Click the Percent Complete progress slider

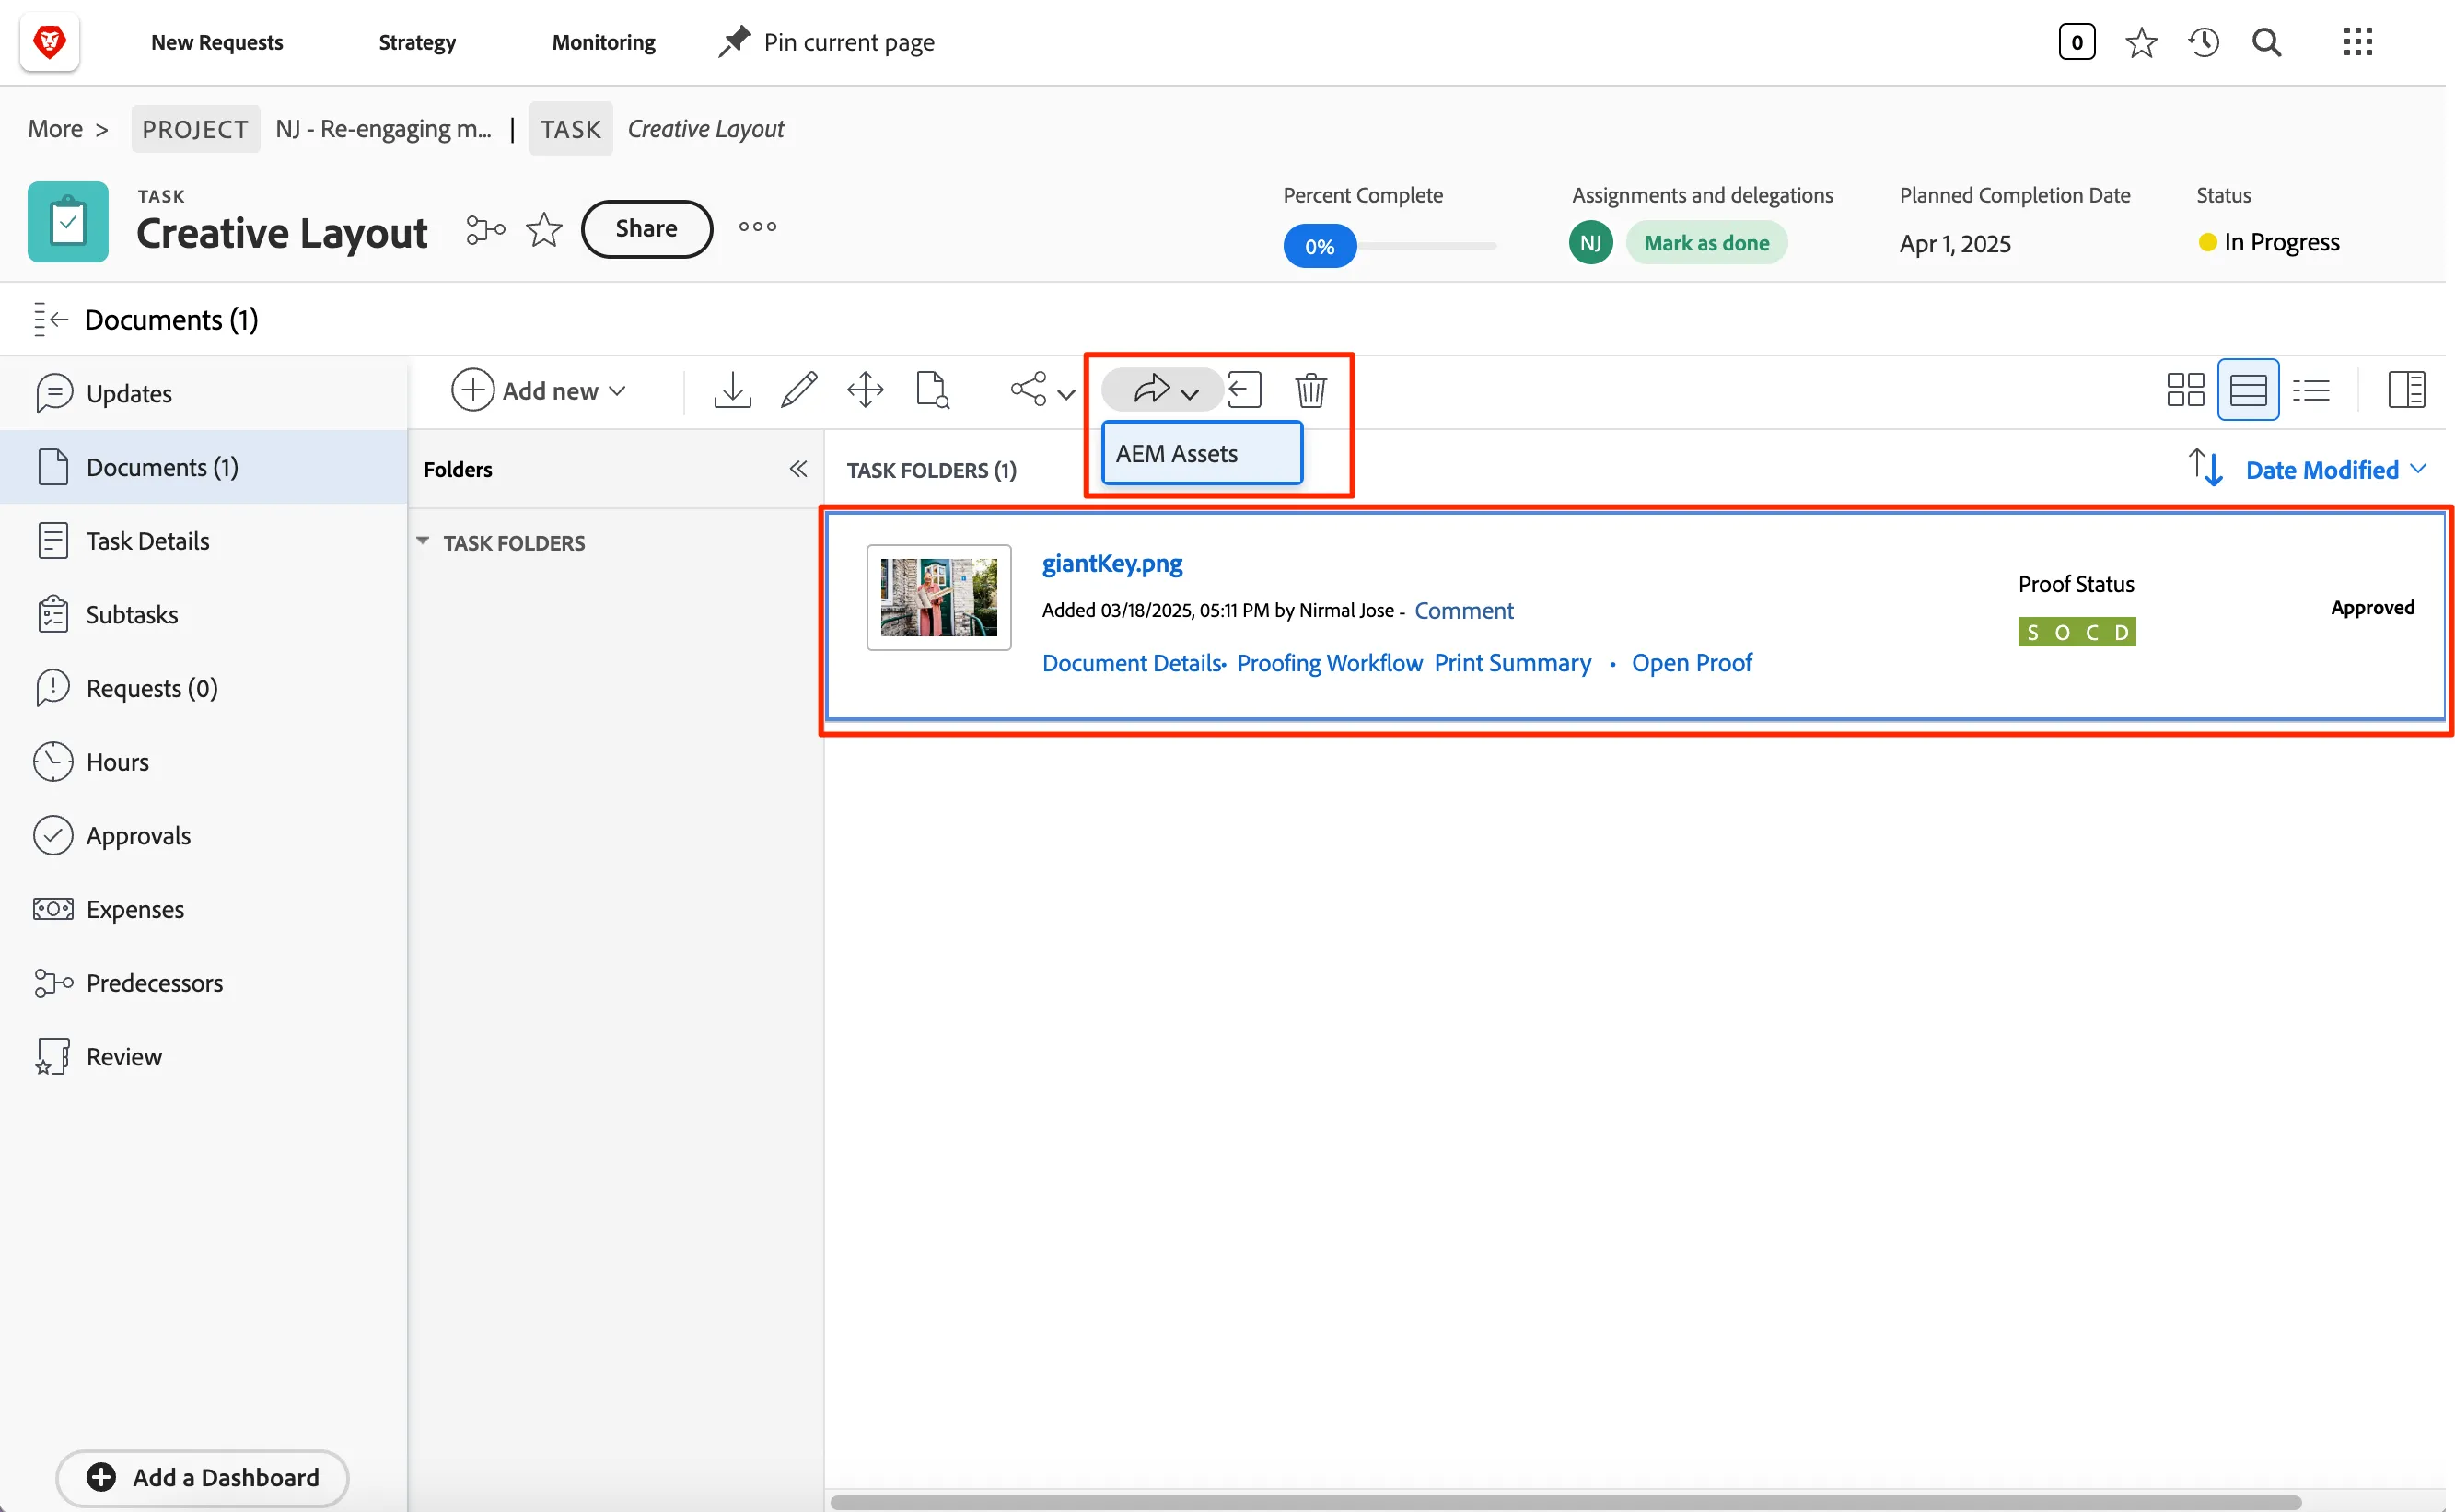tap(1390, 246)
